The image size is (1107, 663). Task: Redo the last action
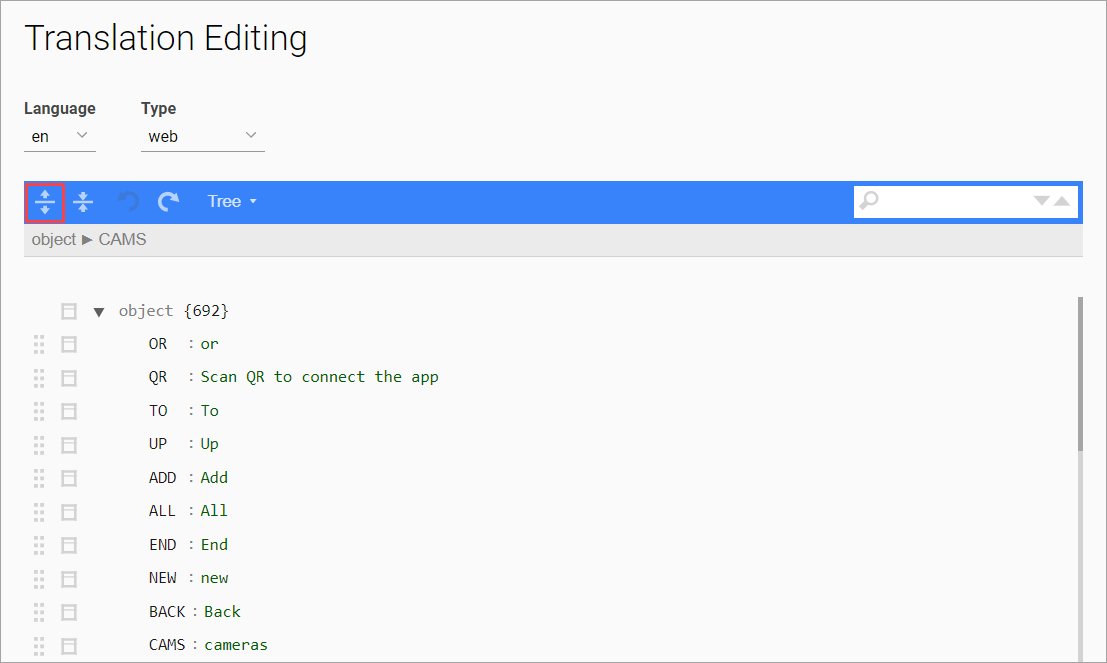pyautogui.click(x=169, y=202)
